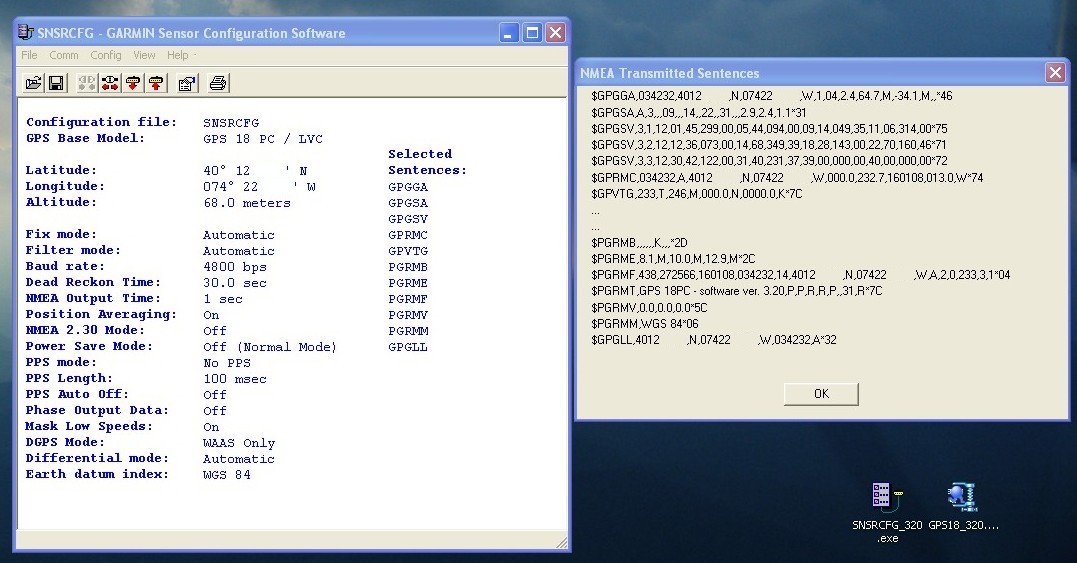The height and width of the screenshot is (563, 1077).
Task: Click the DGPS mode value 'WAAS Only'
Action: point(239,444)
